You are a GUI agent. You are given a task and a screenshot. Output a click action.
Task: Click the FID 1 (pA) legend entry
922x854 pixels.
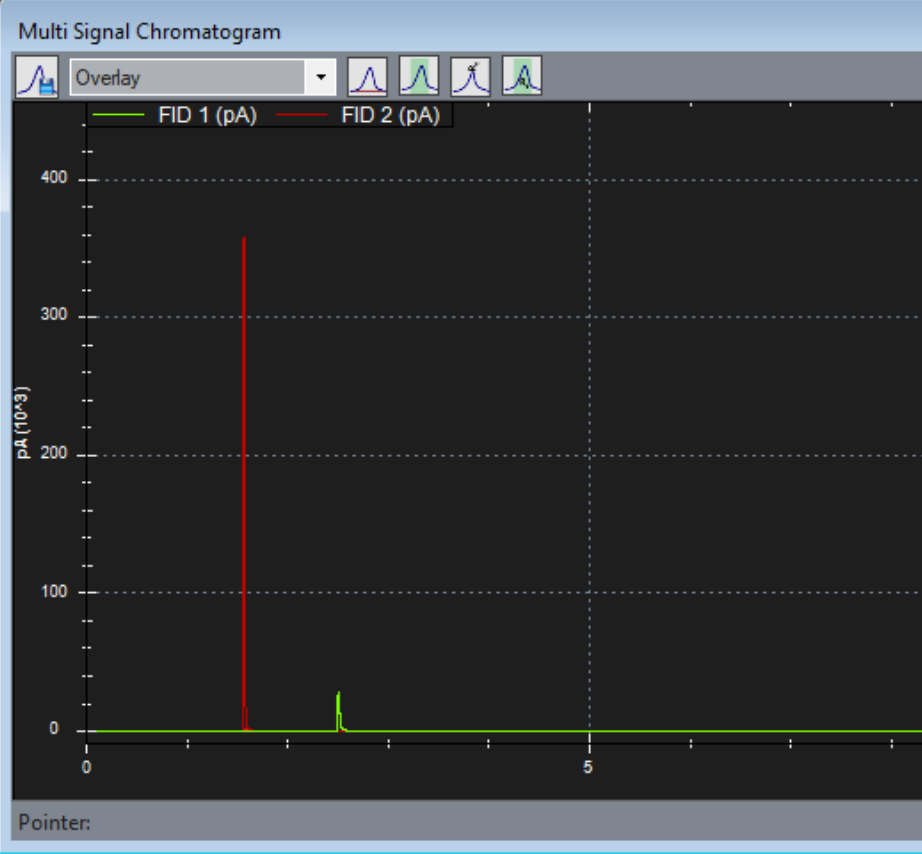175,115
